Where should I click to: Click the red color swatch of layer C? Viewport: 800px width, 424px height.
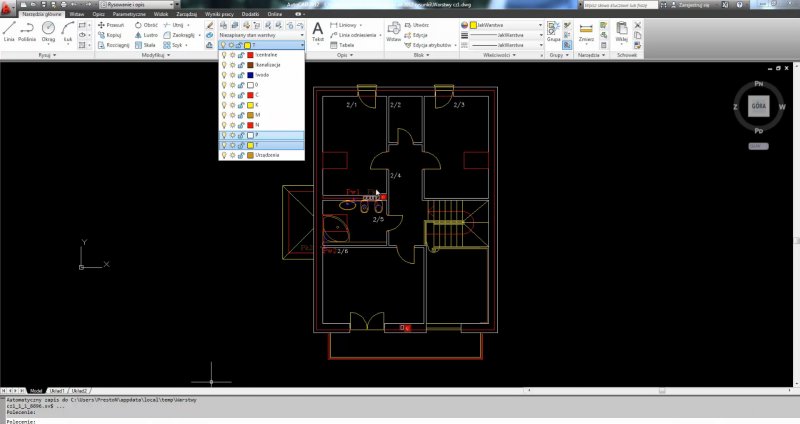coord(250,95)
